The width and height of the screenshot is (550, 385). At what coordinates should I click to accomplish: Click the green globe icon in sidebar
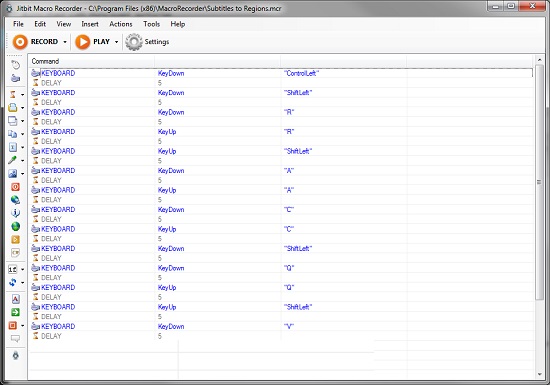coord(15,227)
